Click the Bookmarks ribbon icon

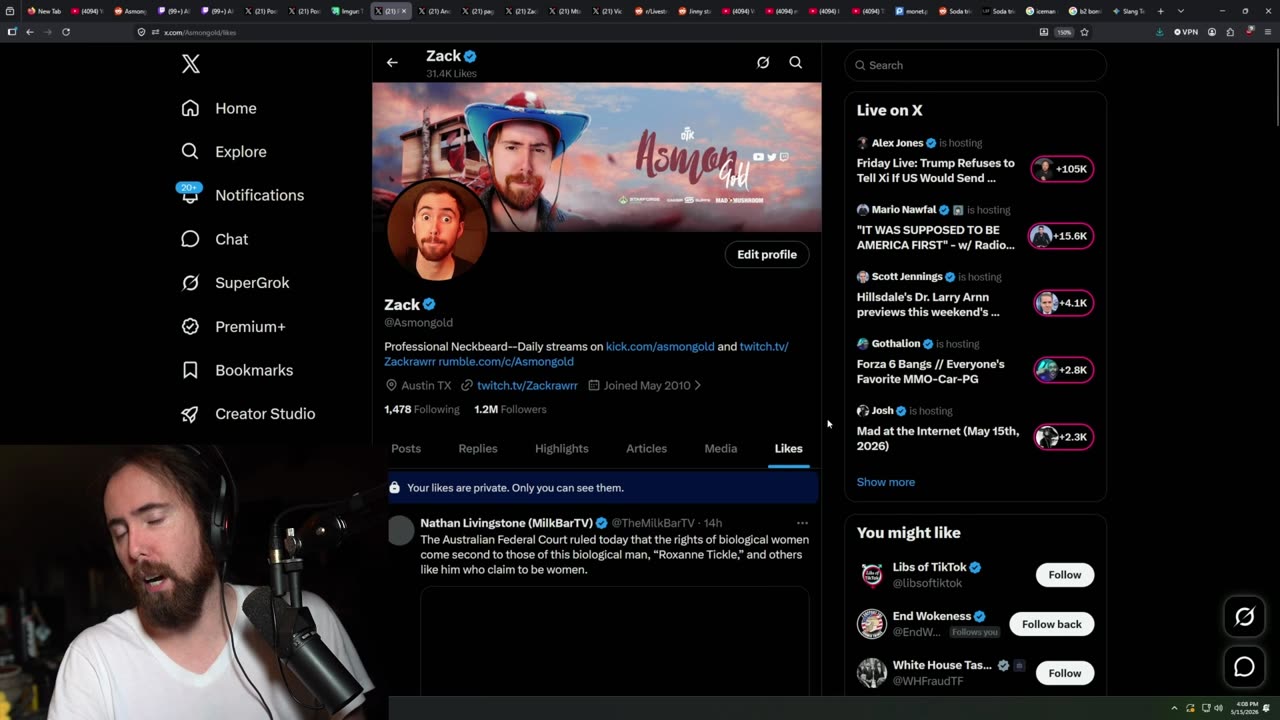click(190, 370)
